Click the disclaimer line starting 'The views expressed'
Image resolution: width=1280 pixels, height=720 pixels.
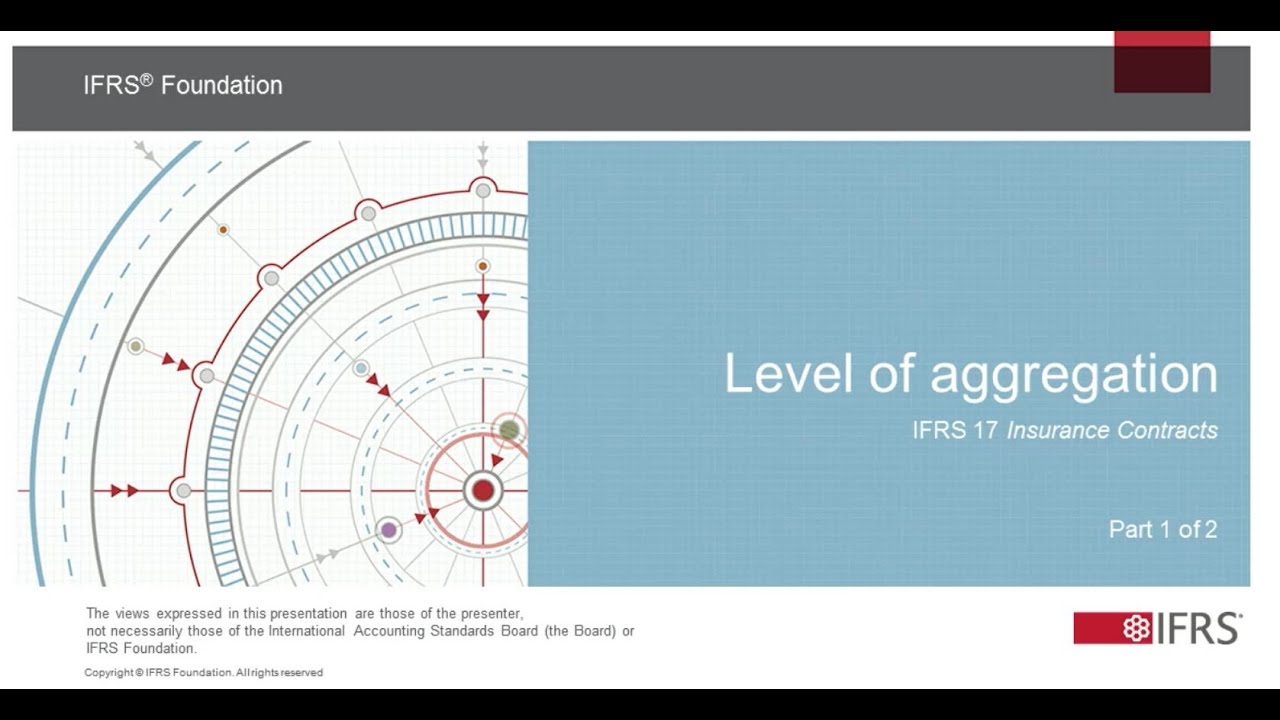point(305,613)
